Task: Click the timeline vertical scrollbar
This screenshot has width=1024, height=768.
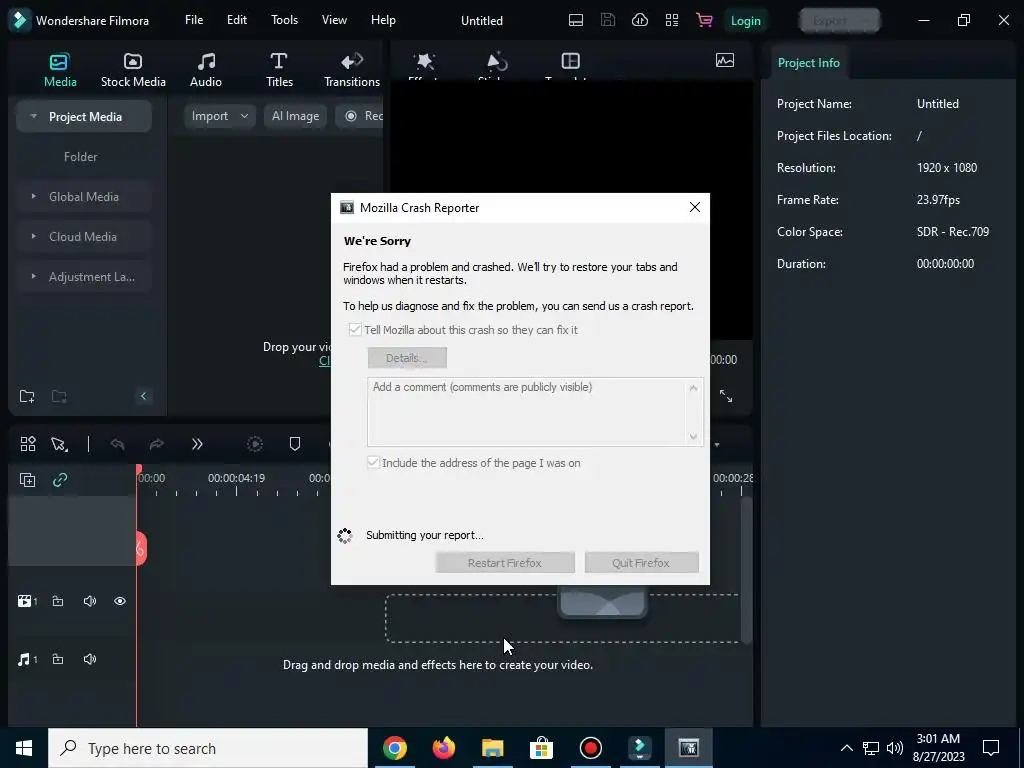Action: point(746,571)
